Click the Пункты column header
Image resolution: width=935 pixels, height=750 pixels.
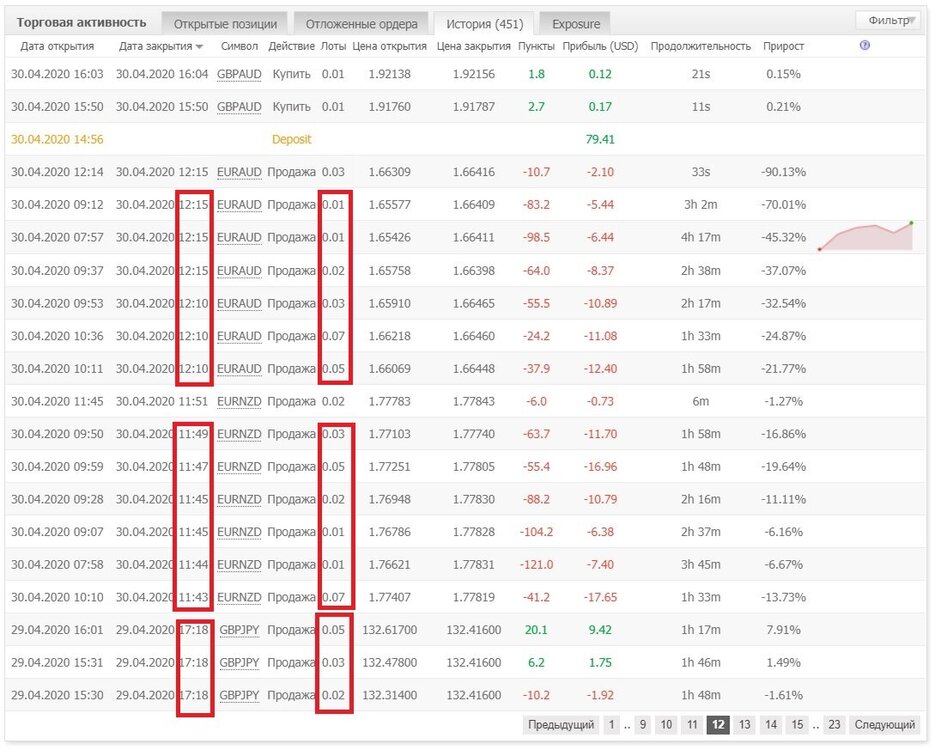tap(536, 46)
